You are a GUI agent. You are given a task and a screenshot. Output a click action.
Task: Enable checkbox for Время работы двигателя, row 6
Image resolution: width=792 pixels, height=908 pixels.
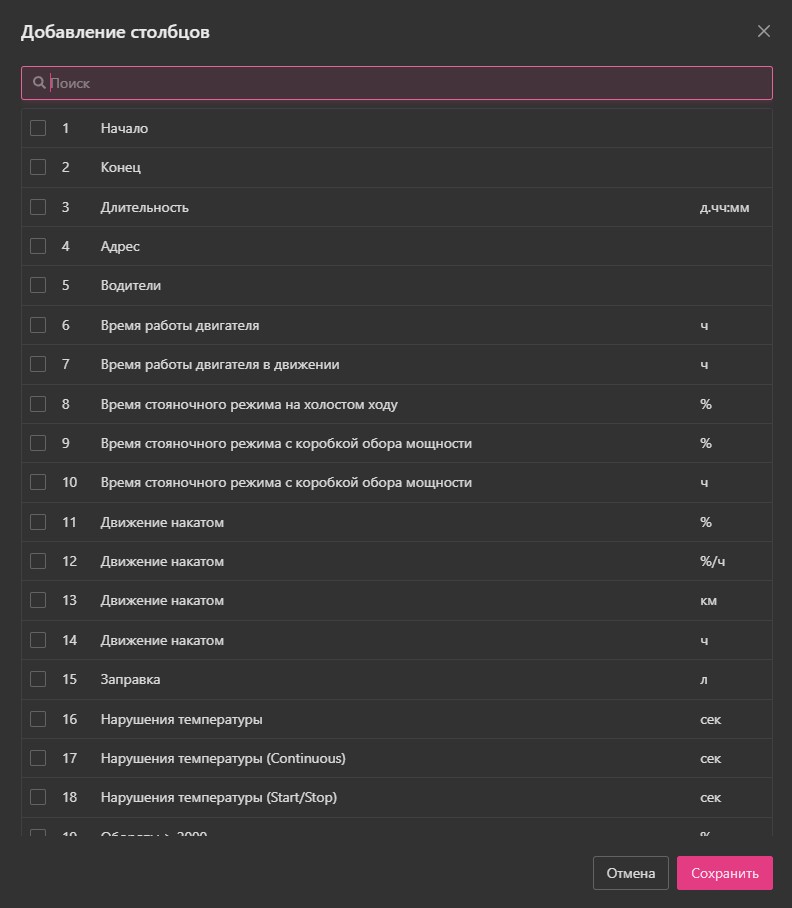tap(38, 325)
